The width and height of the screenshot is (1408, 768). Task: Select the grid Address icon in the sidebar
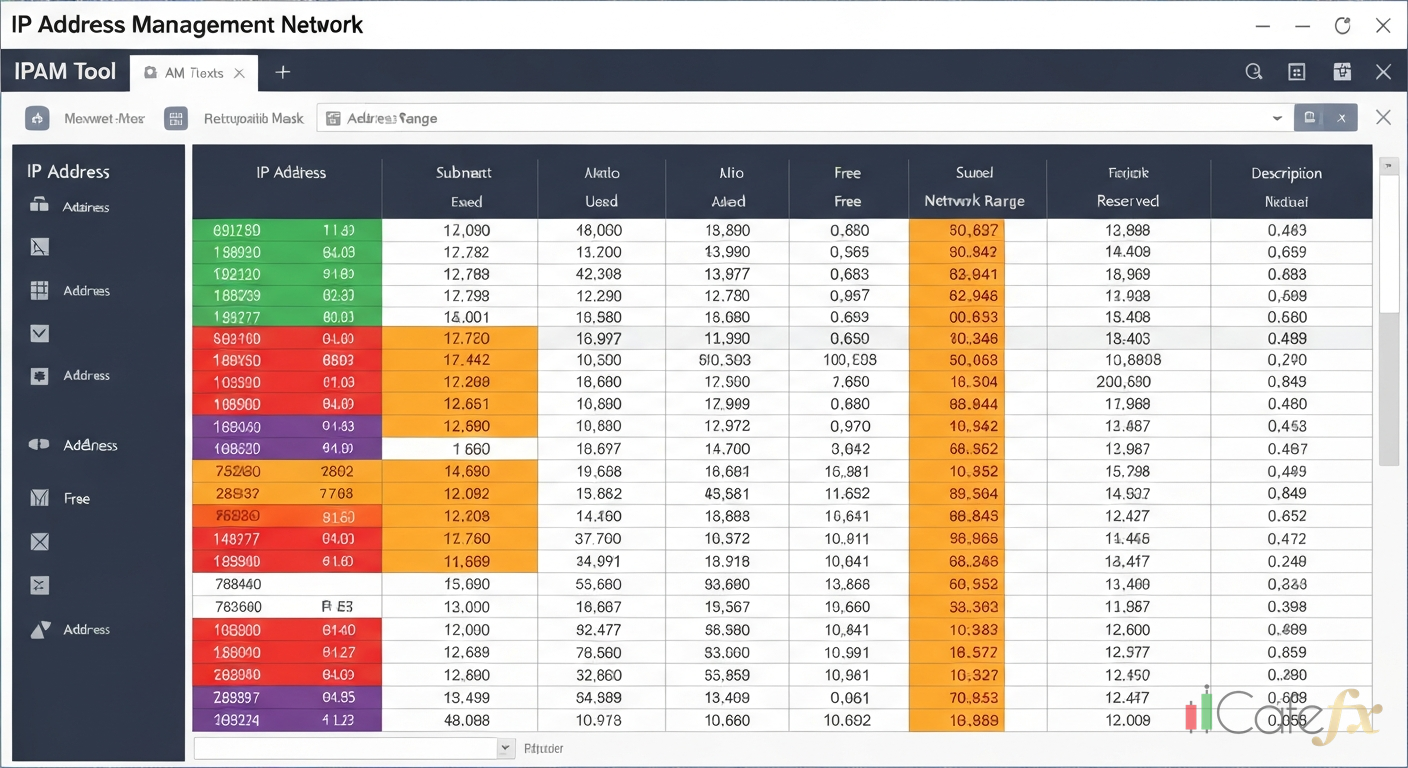38,290
